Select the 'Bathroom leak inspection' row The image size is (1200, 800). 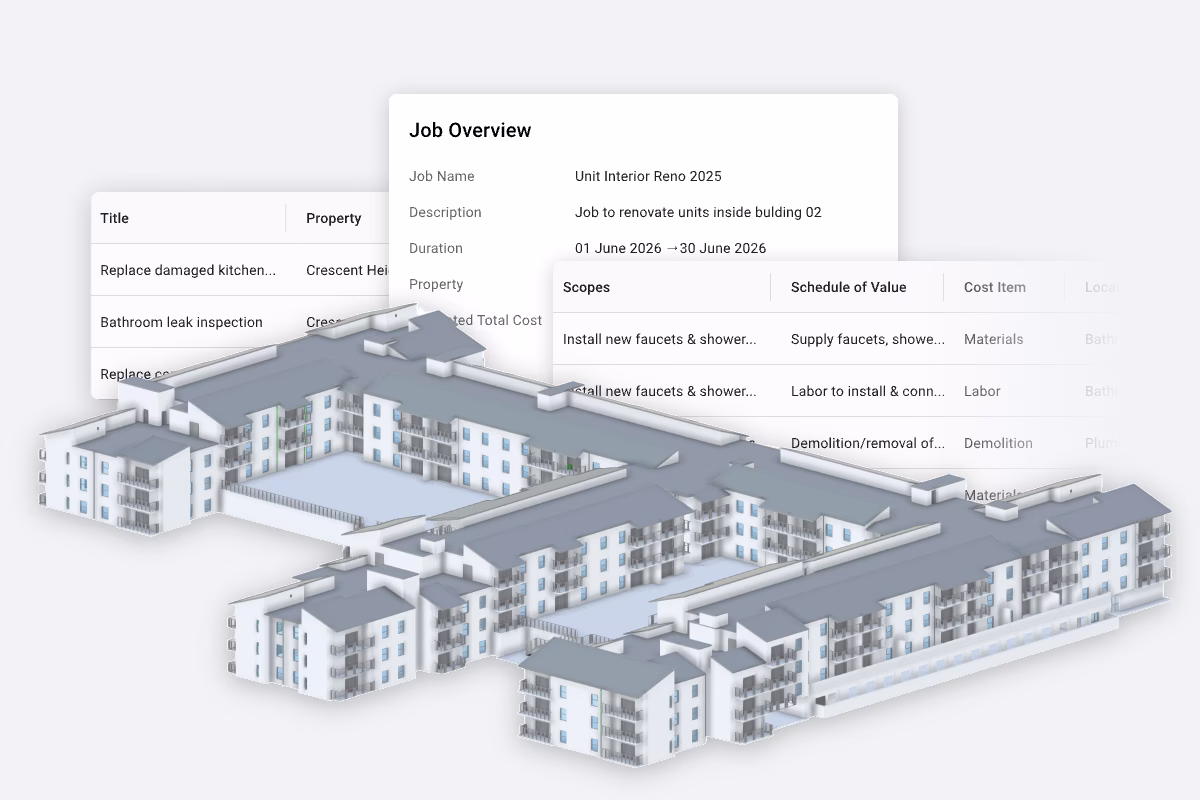coord(240,322)
